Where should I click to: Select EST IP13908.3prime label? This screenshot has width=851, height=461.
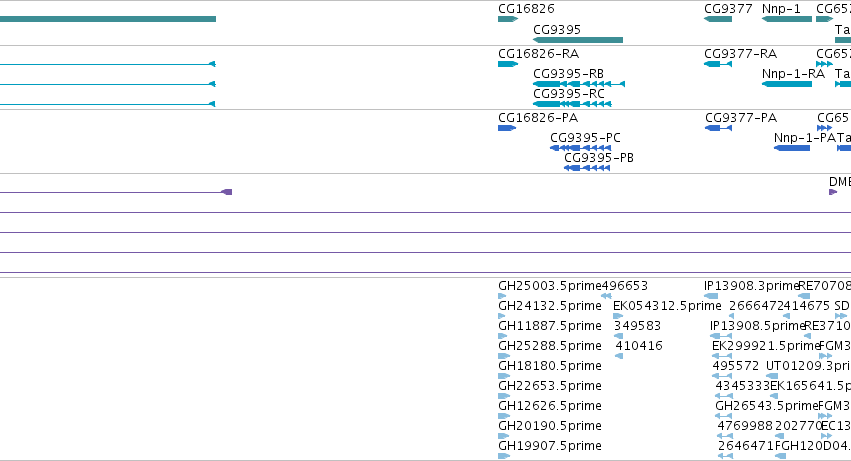pos(752,286)
